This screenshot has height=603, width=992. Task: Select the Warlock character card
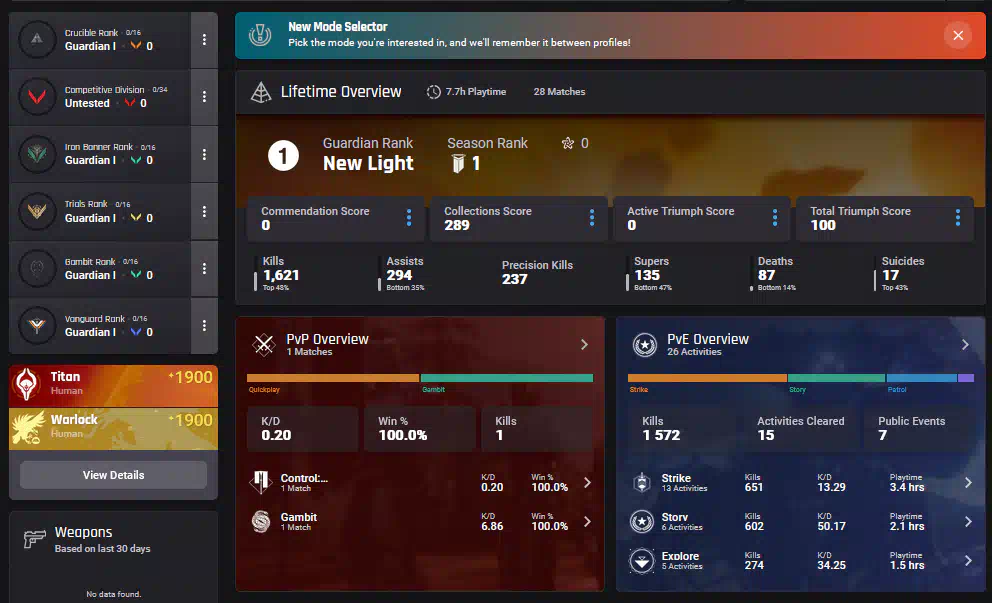point(113,428)
